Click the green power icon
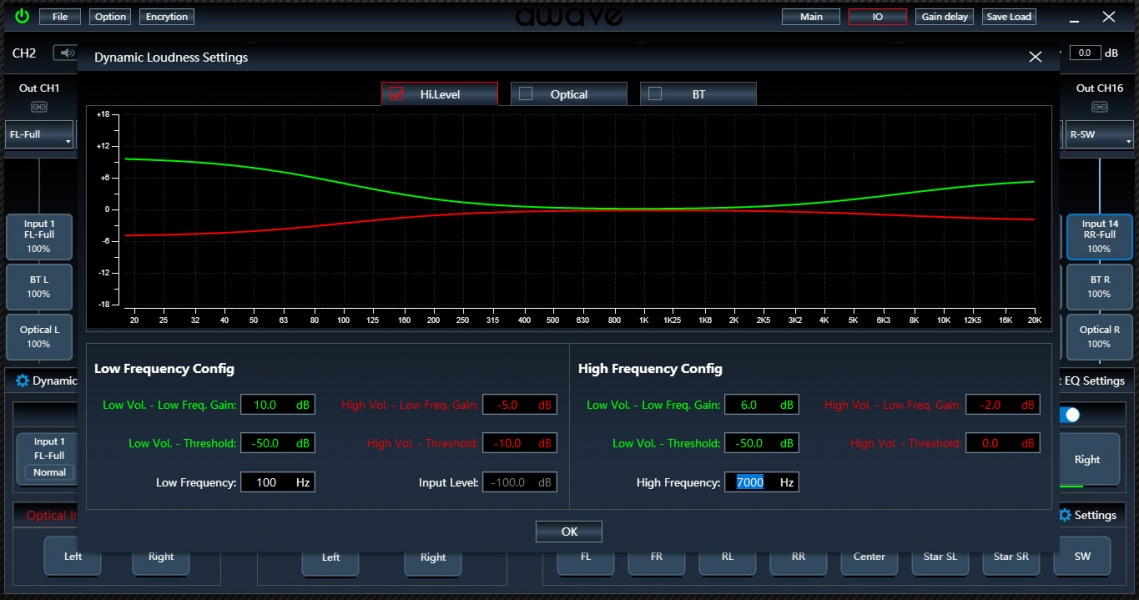 [22, 16]
